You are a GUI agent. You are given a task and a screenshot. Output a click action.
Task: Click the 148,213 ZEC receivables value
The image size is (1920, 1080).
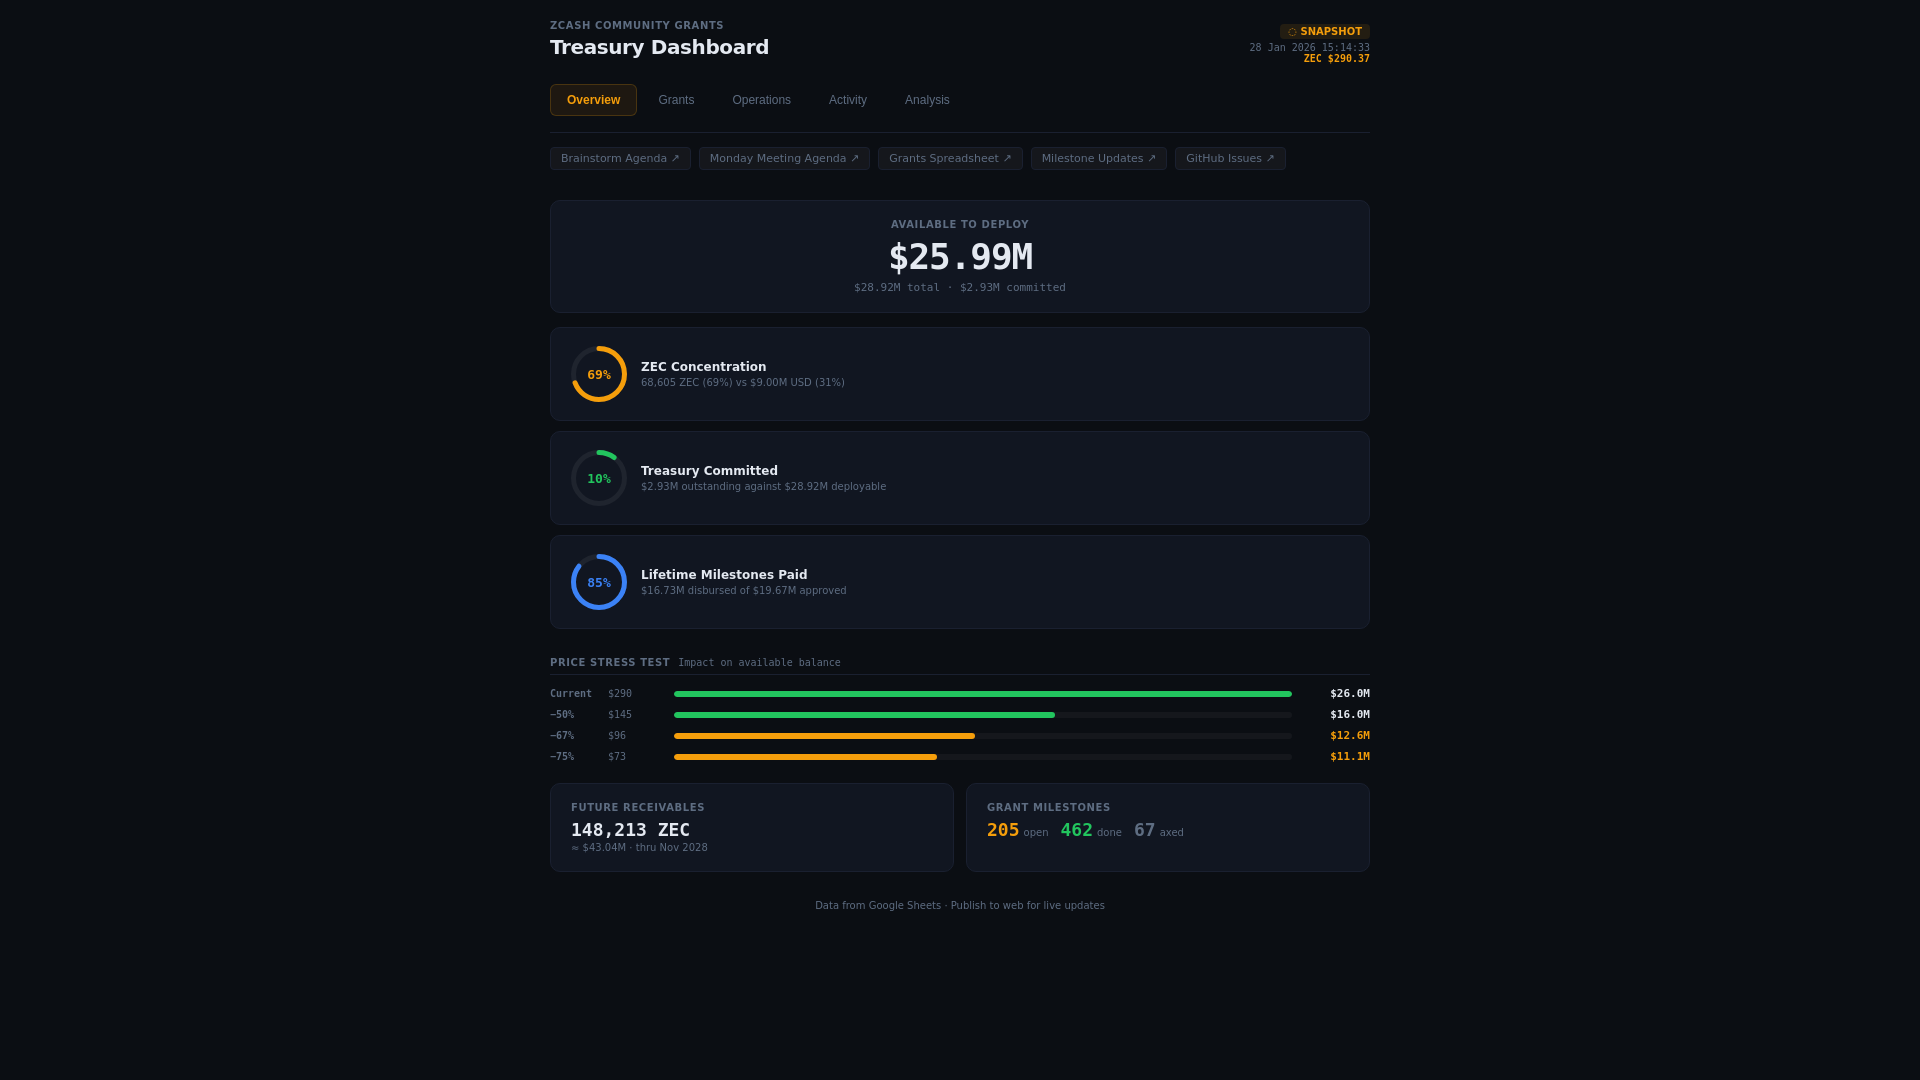coord(630,830)
